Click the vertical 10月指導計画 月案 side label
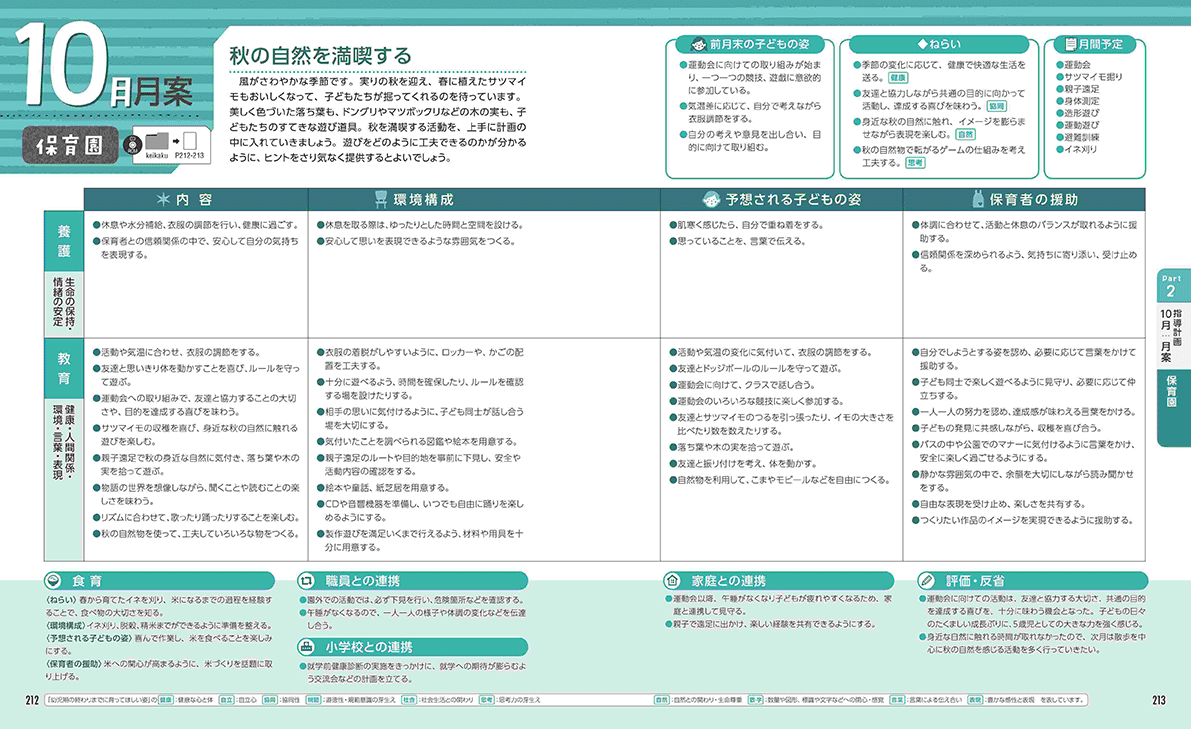1191x729 pixels. 1170,335
